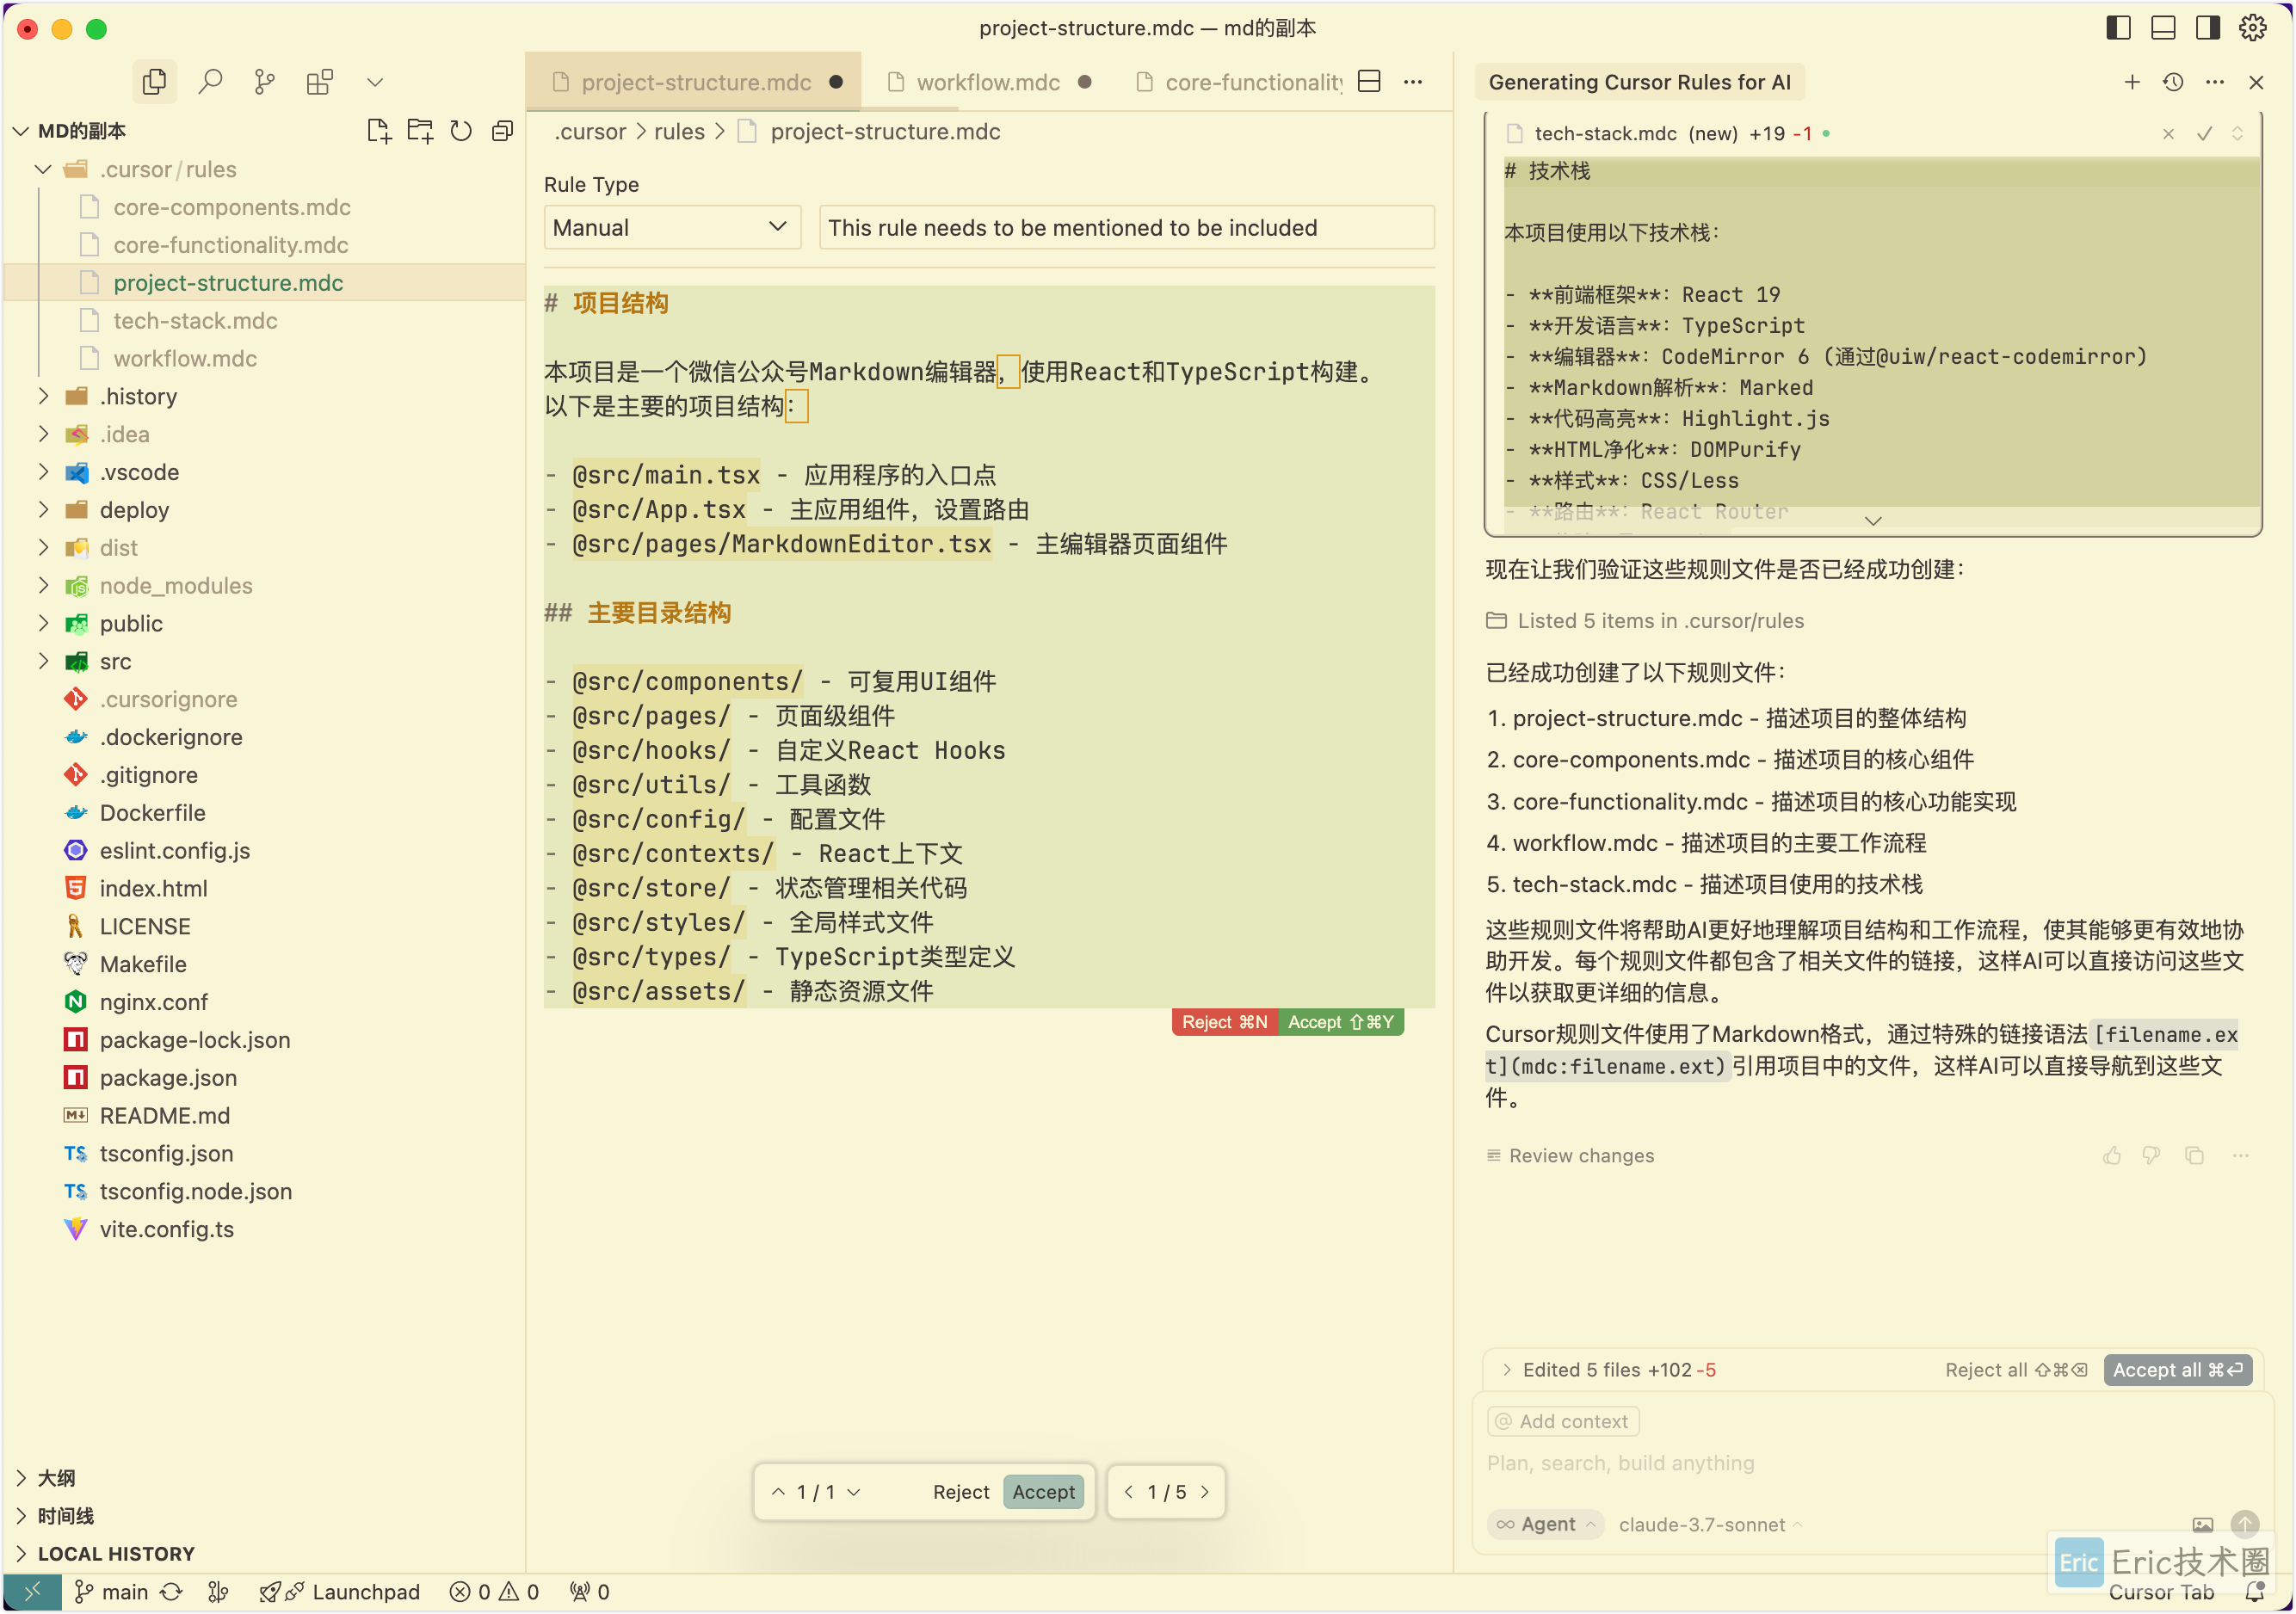Give thumbs up to the response
Screen dimensions: 2296x1614
click(x=2112, y=1156)
